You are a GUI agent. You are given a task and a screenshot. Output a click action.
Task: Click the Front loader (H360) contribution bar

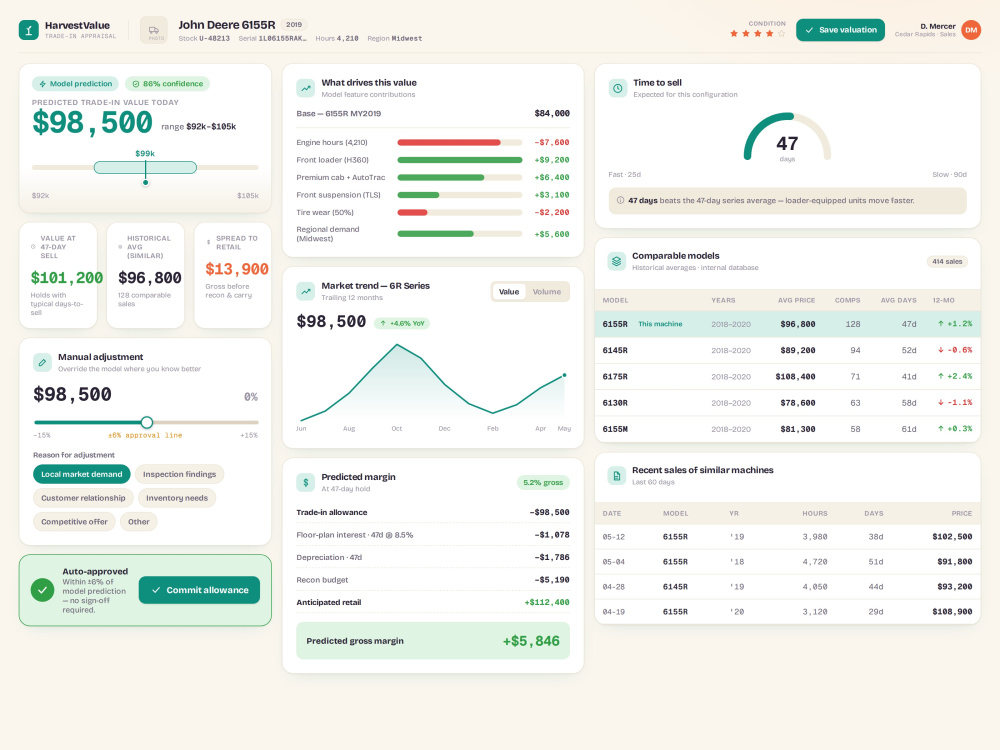click(x=459, y=159)
